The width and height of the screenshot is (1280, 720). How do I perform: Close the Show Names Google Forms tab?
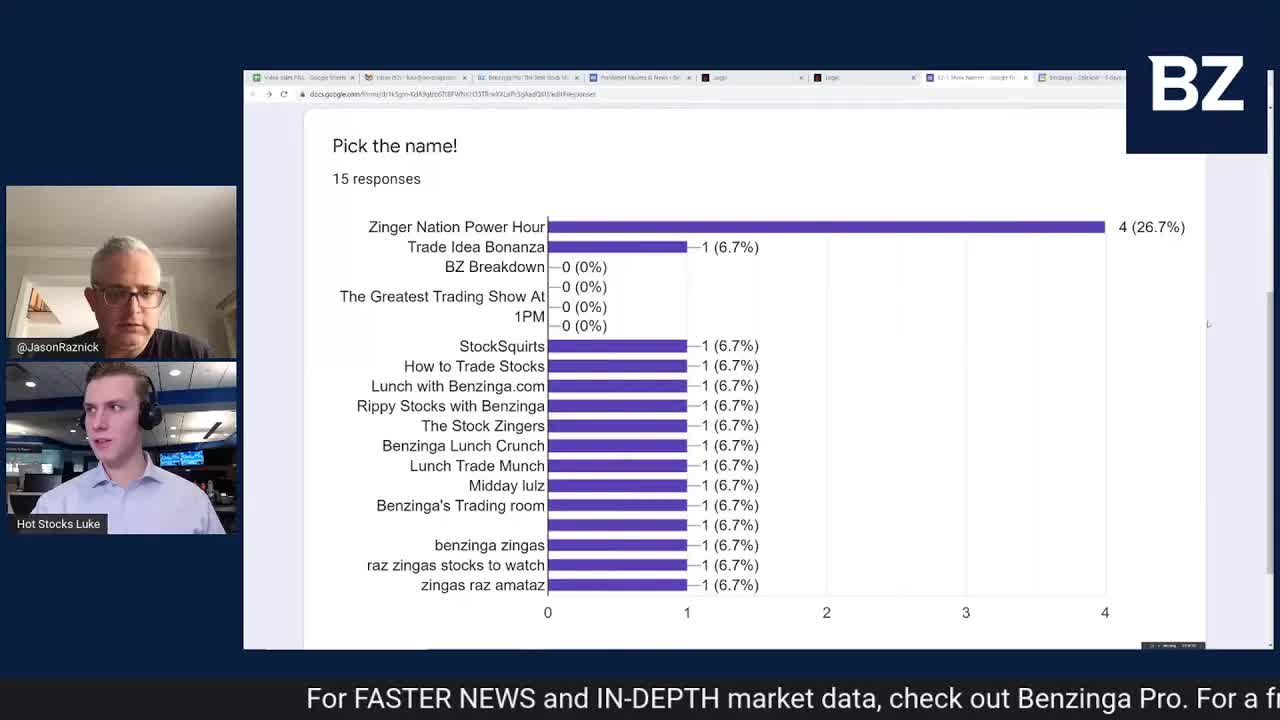pyautogui.click(x=1026, y=77)
